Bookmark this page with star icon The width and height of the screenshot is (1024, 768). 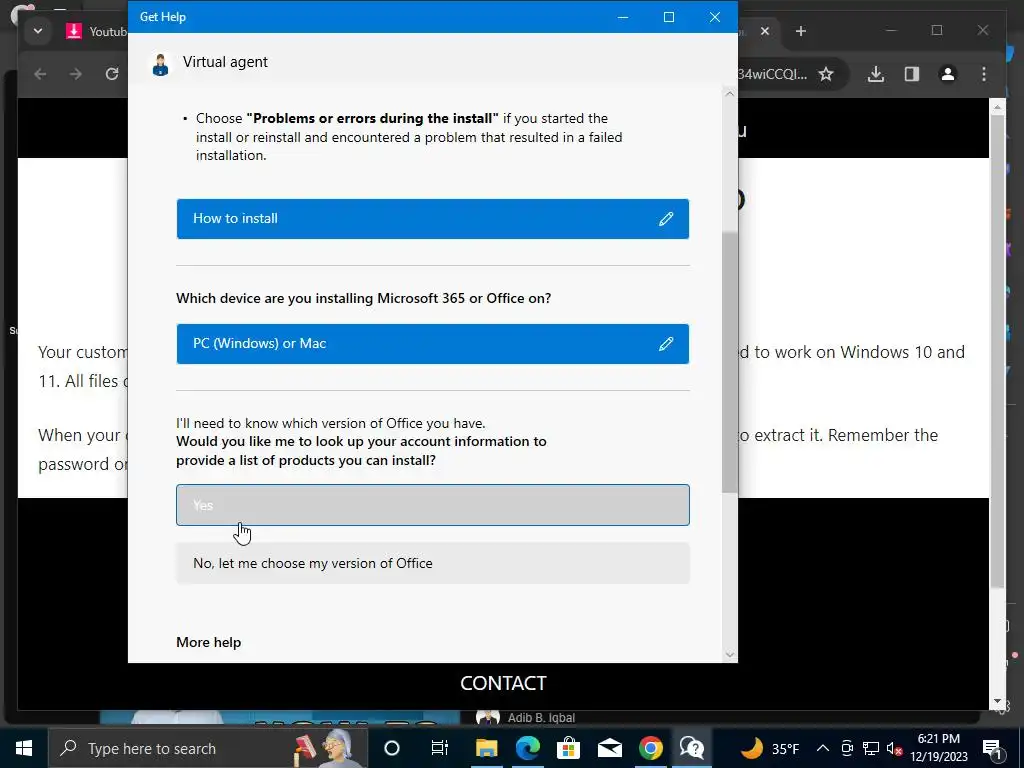(x=826, y=74)
